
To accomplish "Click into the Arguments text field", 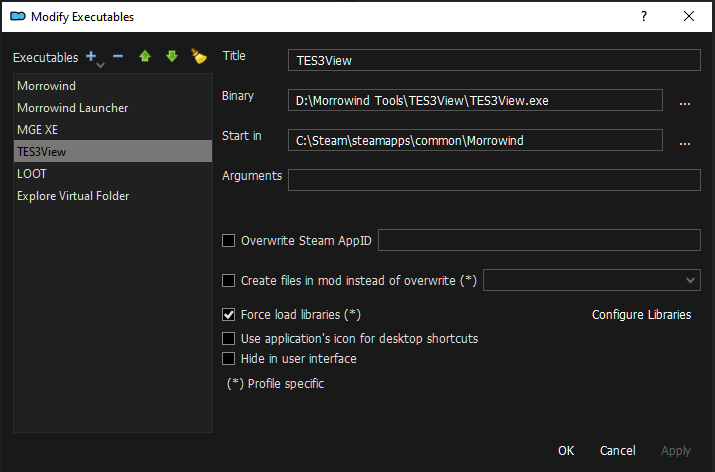I will coord(494,180).
